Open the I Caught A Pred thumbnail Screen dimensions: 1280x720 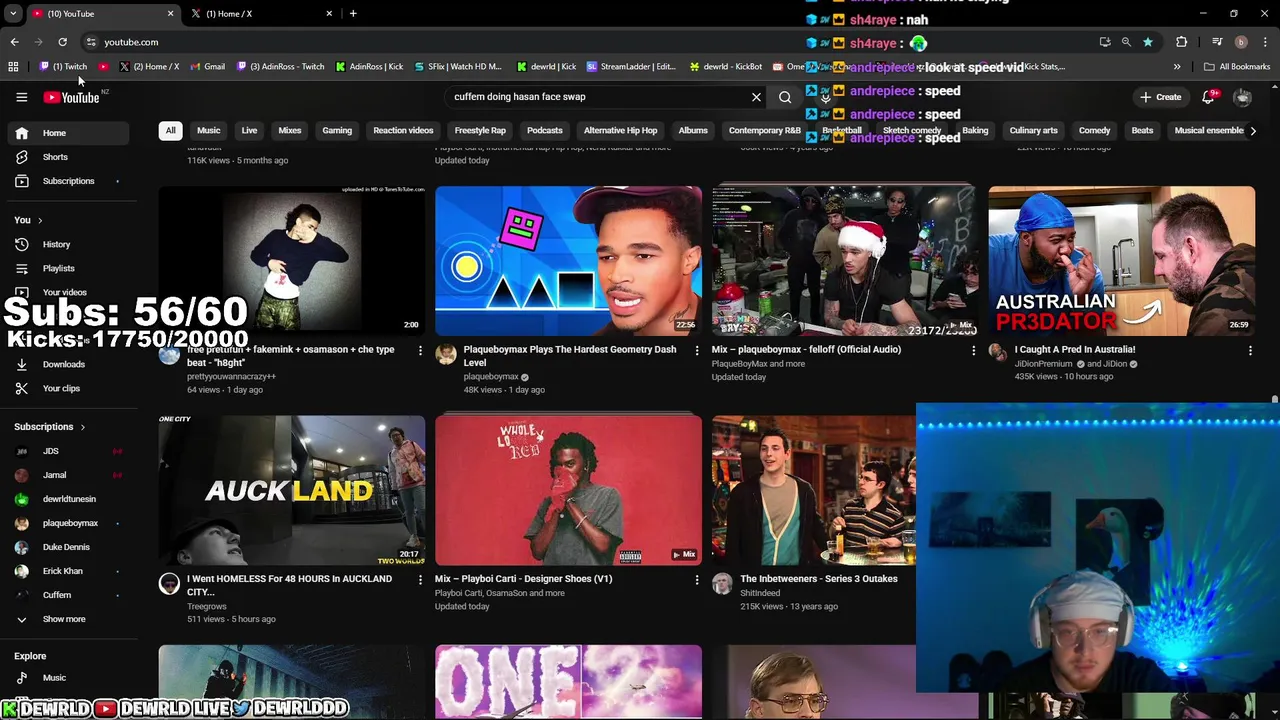coord(1122,261)
